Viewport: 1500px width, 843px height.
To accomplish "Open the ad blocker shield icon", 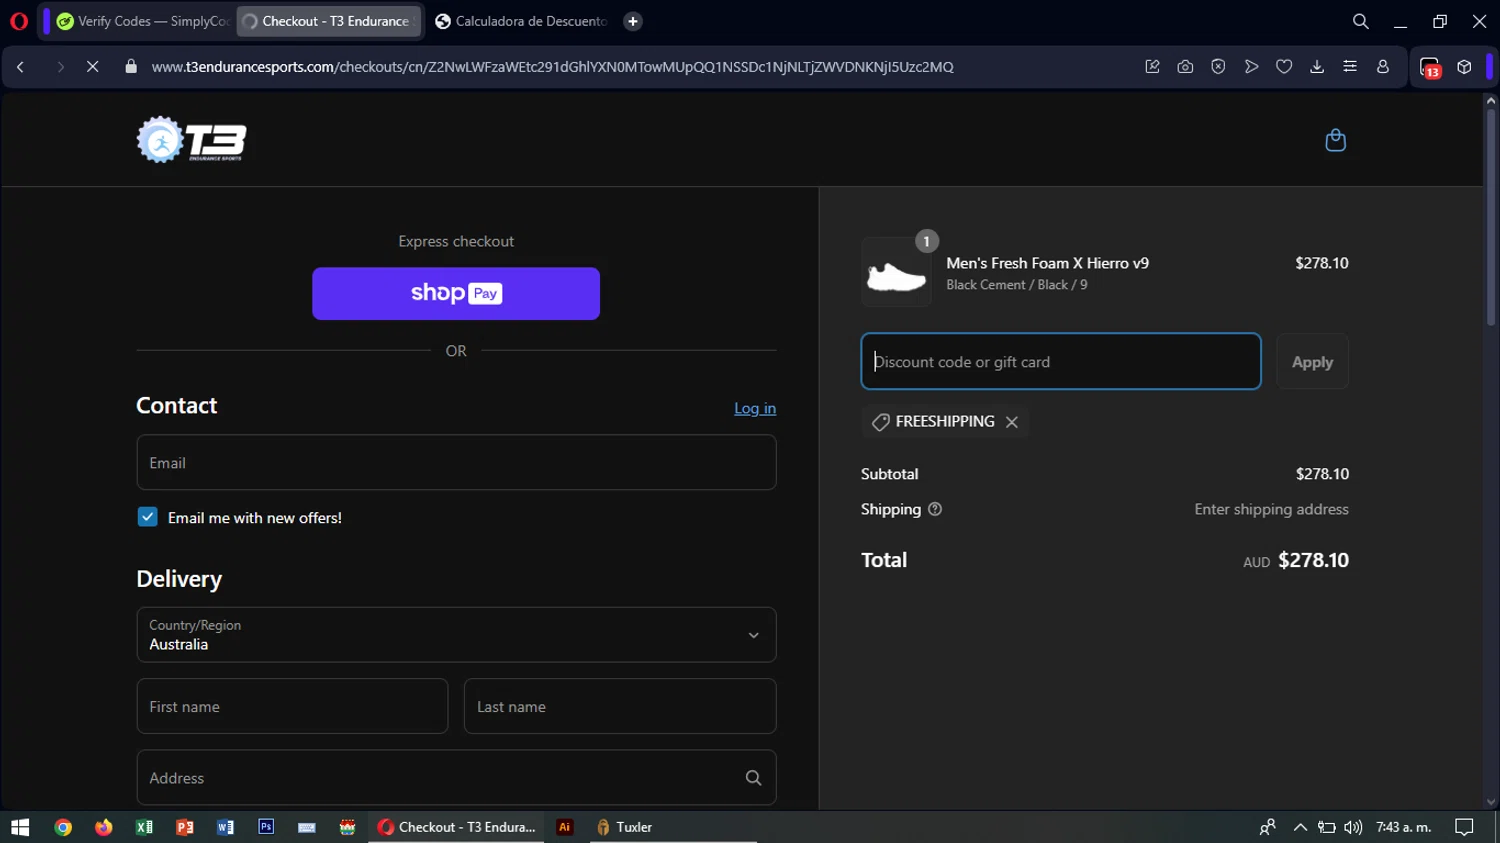I will [x=1218, y=67].
